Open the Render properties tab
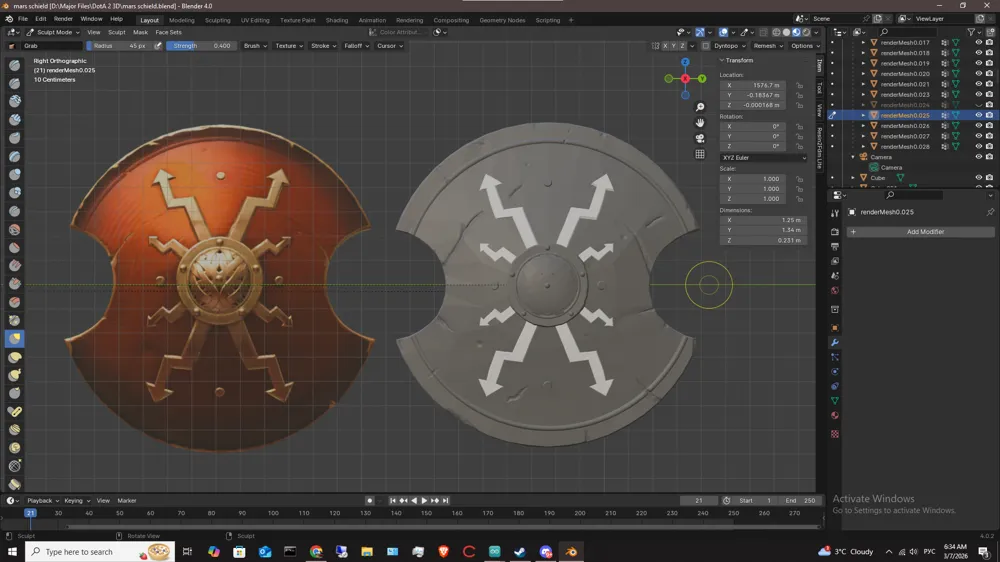Viewport: 1000px width, 562px height. [x=835, y=232]
